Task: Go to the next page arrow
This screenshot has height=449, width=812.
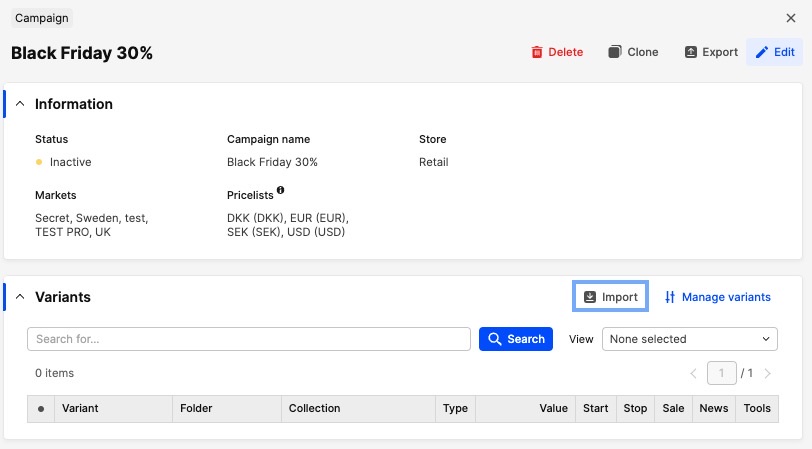Action: pyautogui.click(x=768, y=374)
